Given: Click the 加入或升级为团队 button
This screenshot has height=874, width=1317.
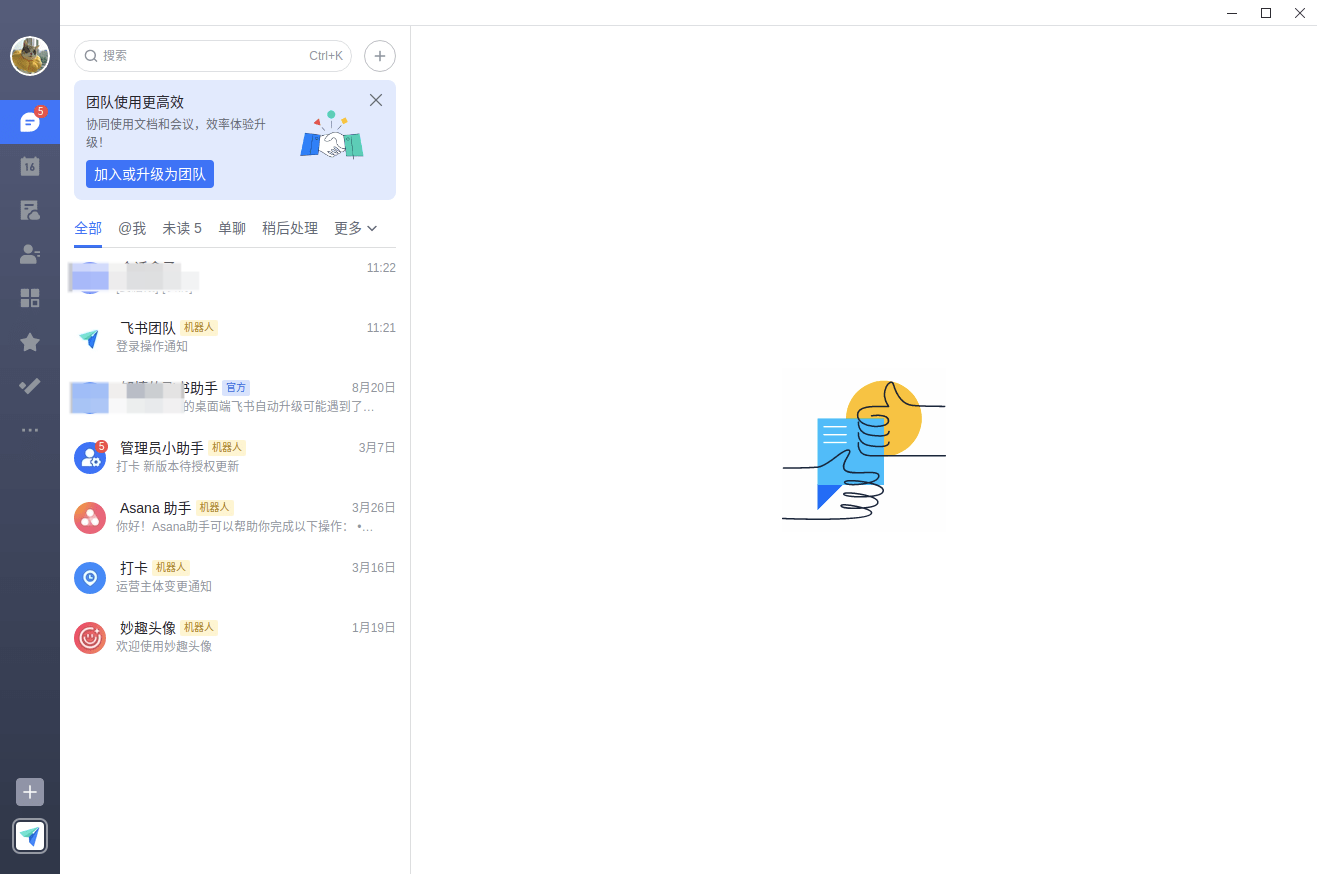Looking at the screenshot, I should (150, 174).
